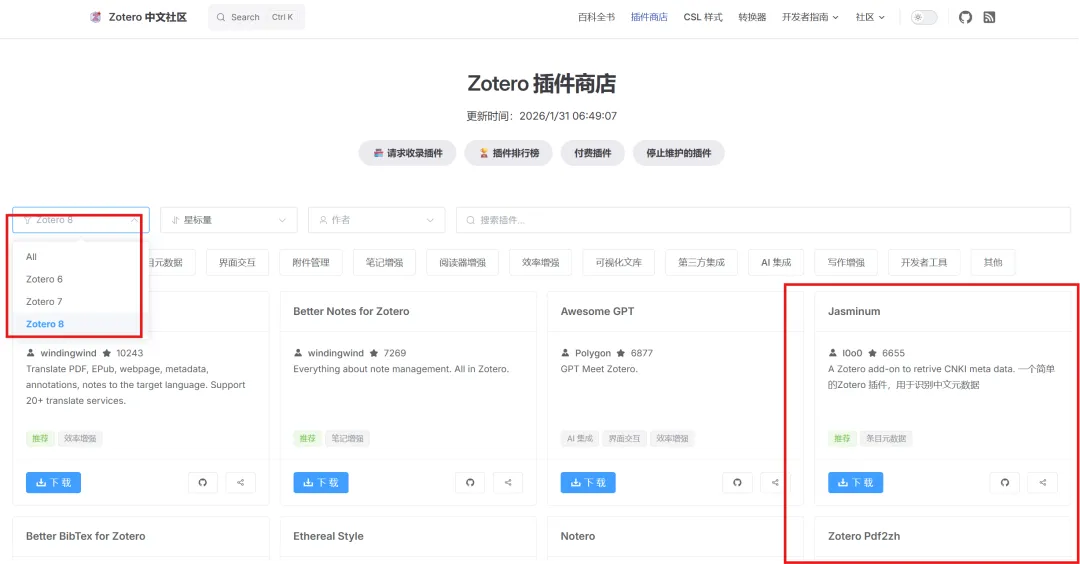Filter by 笔记增强 category tag

point(384,262)
